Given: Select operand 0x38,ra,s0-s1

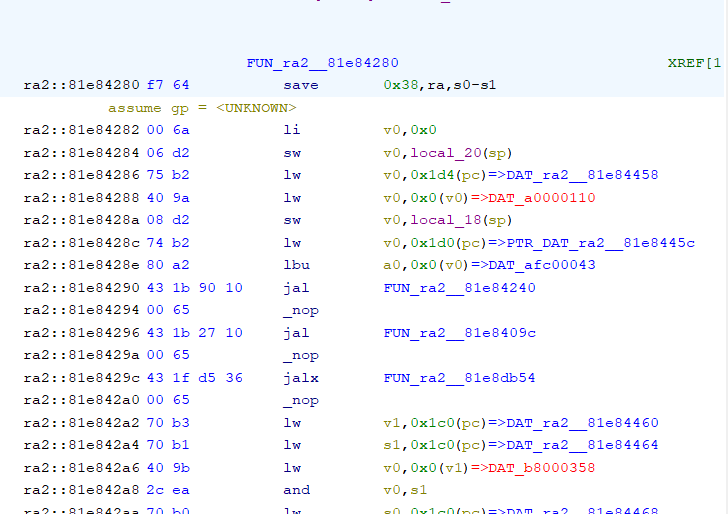Looking at the screenshot, I should point(440,85).
